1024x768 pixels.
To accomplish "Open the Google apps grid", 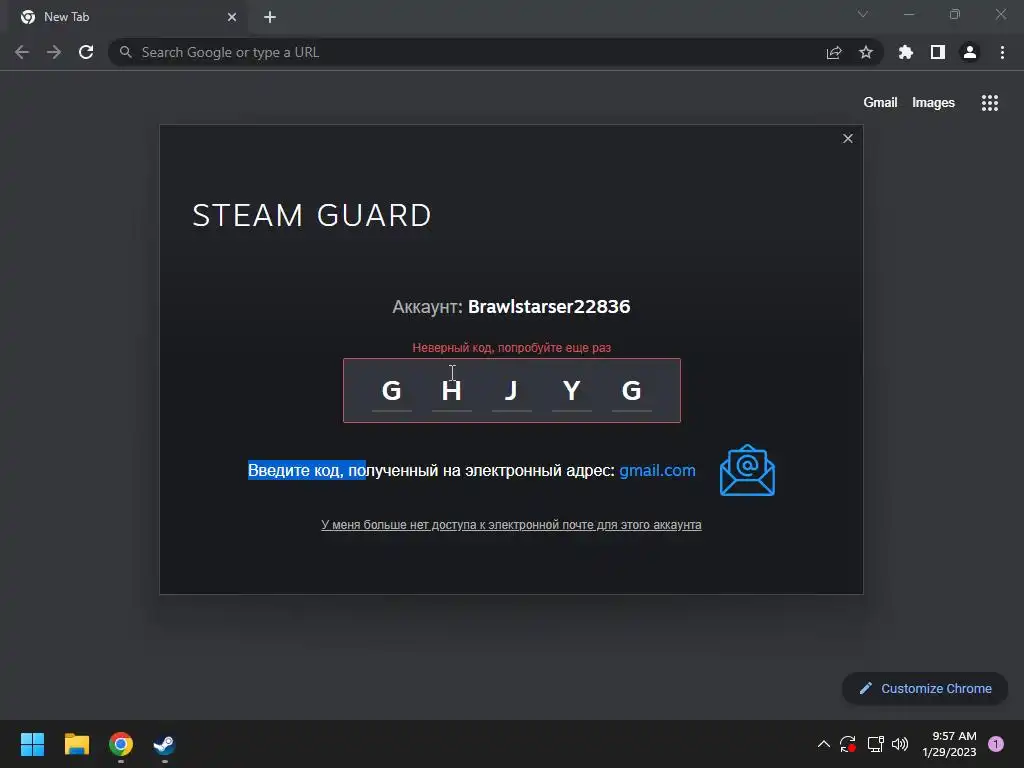I will (x=990, y=103).
